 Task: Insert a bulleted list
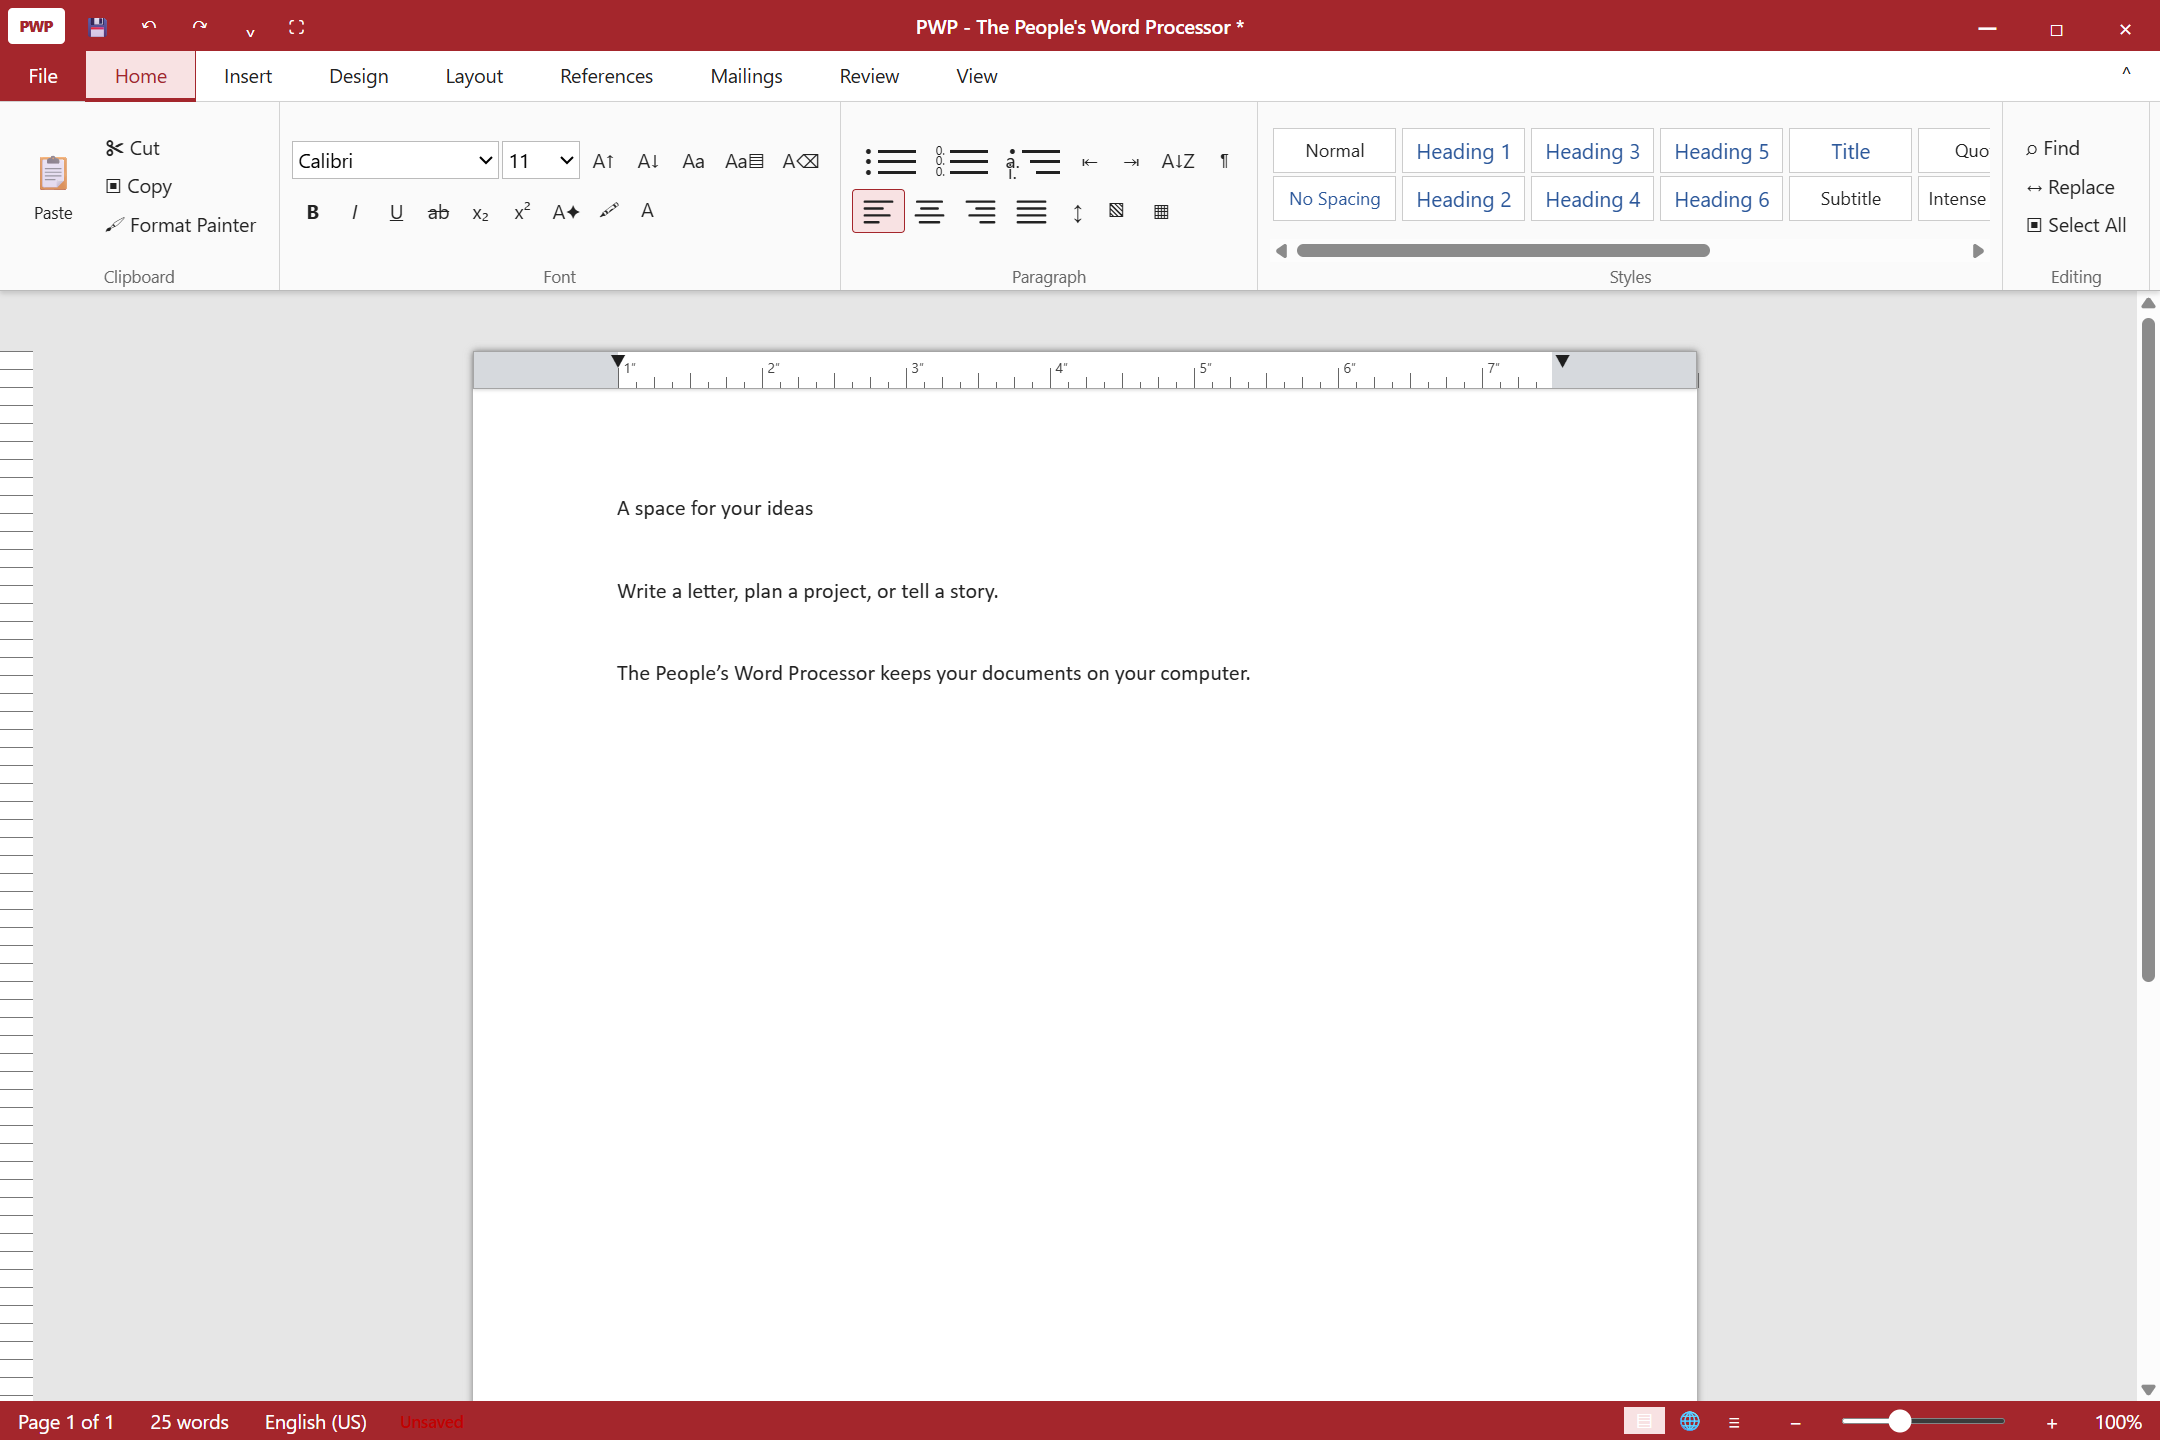click(890, 161)
